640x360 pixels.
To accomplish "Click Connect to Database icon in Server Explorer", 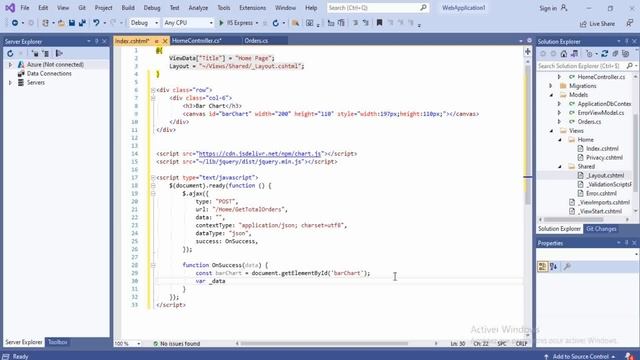I will (x=35, y=53).
